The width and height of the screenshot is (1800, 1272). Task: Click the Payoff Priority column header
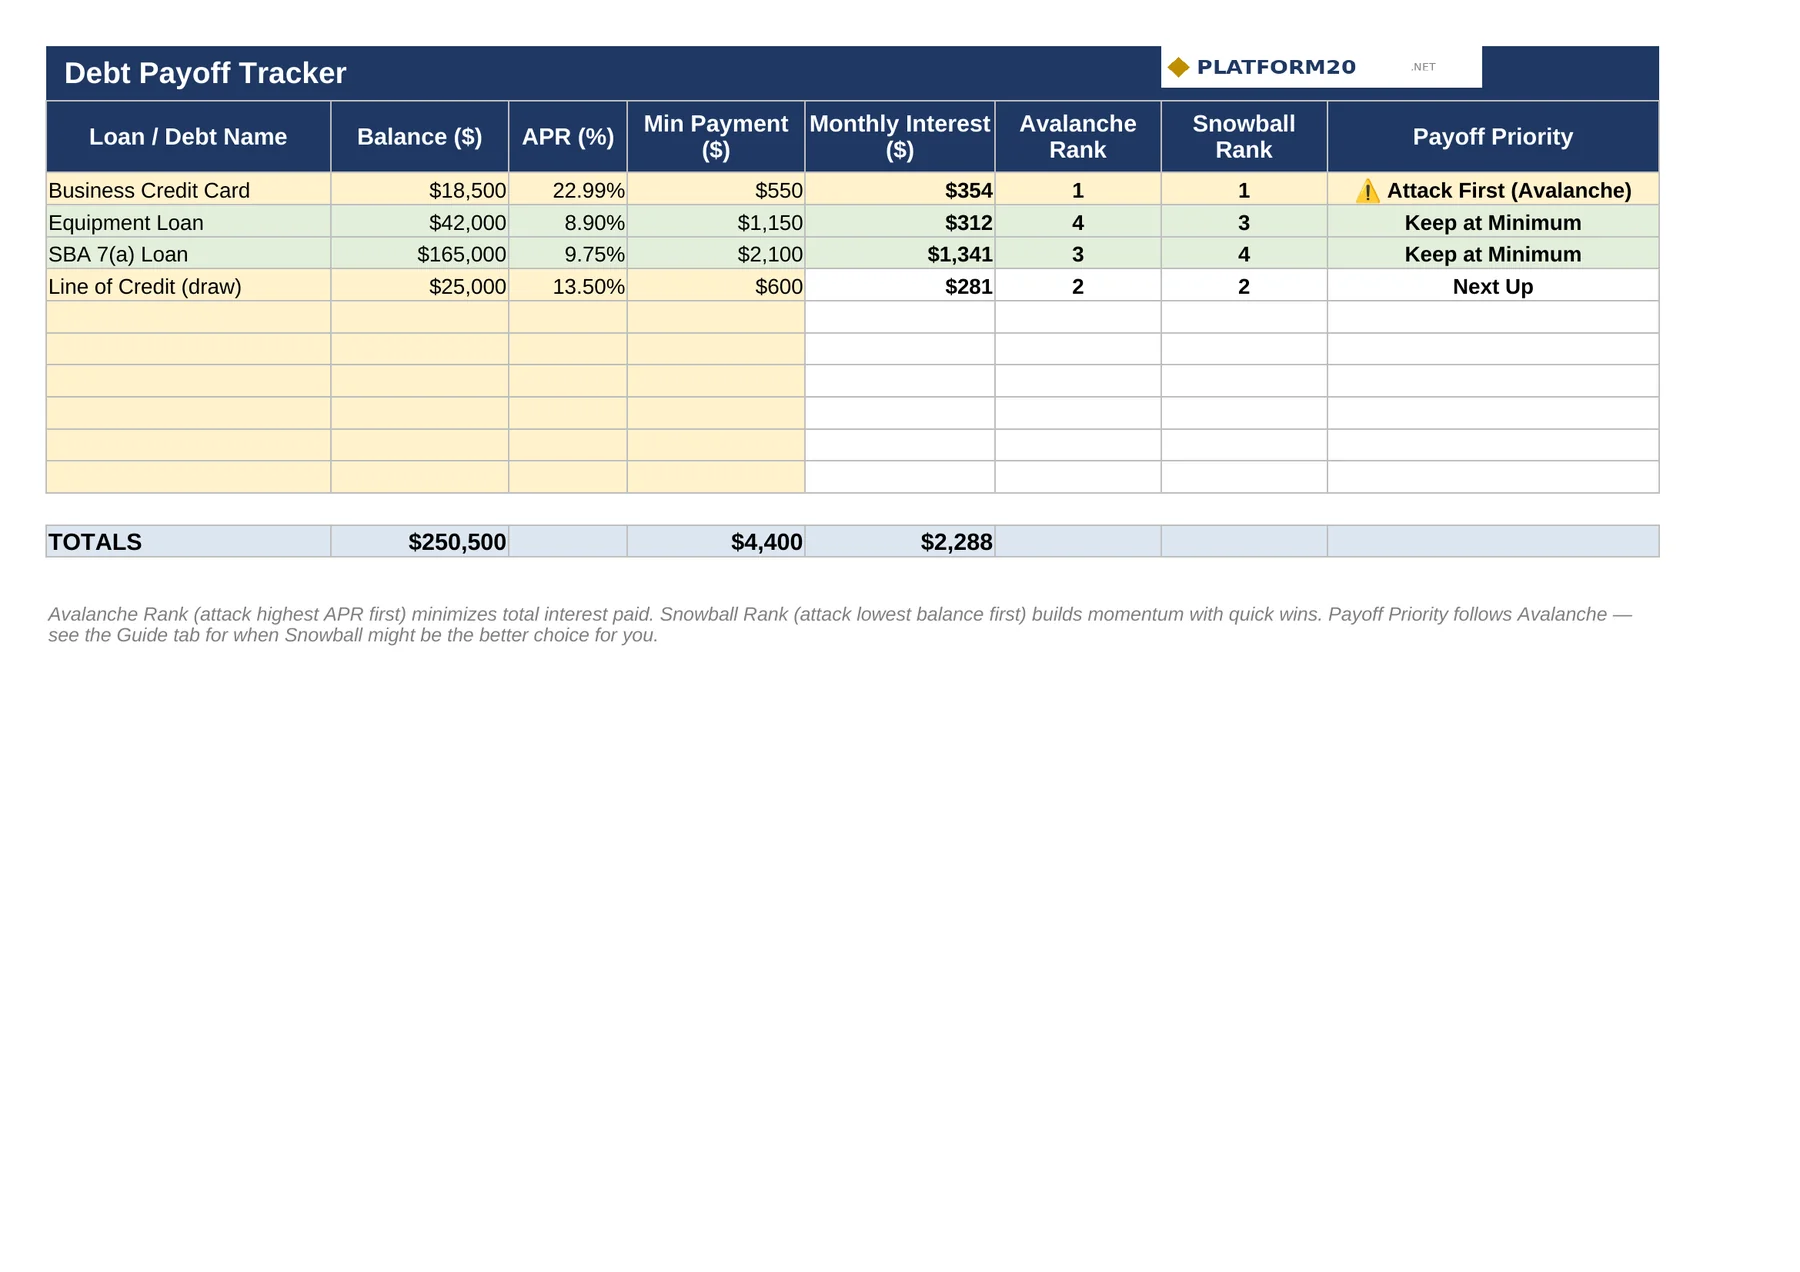(x=1493, y=137)
